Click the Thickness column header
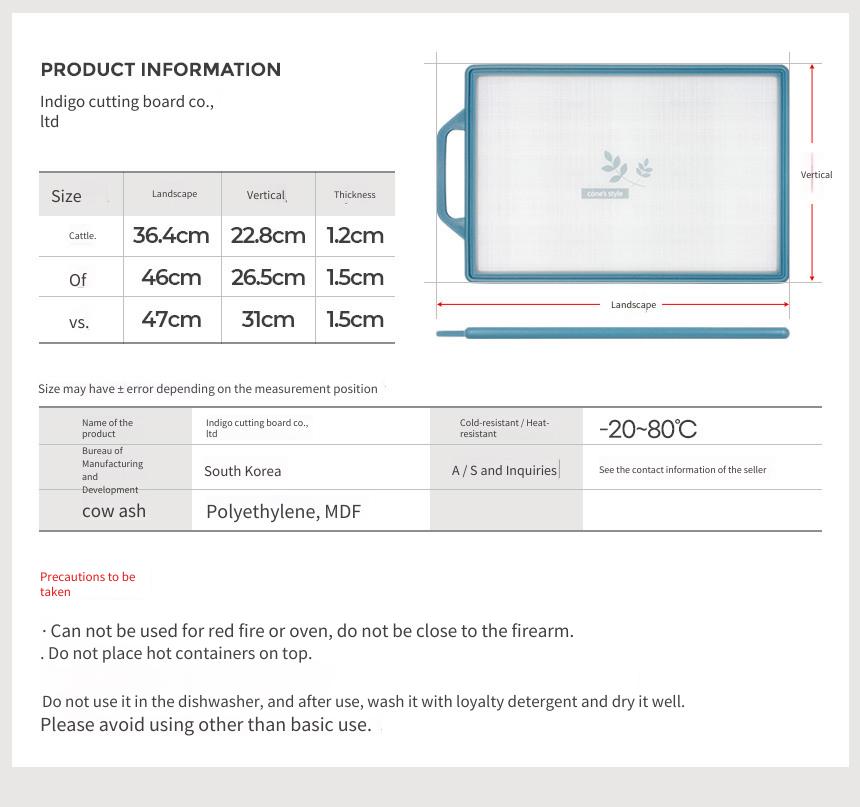The height and width of the screenshot is (807, 860). tap(355, 195)
